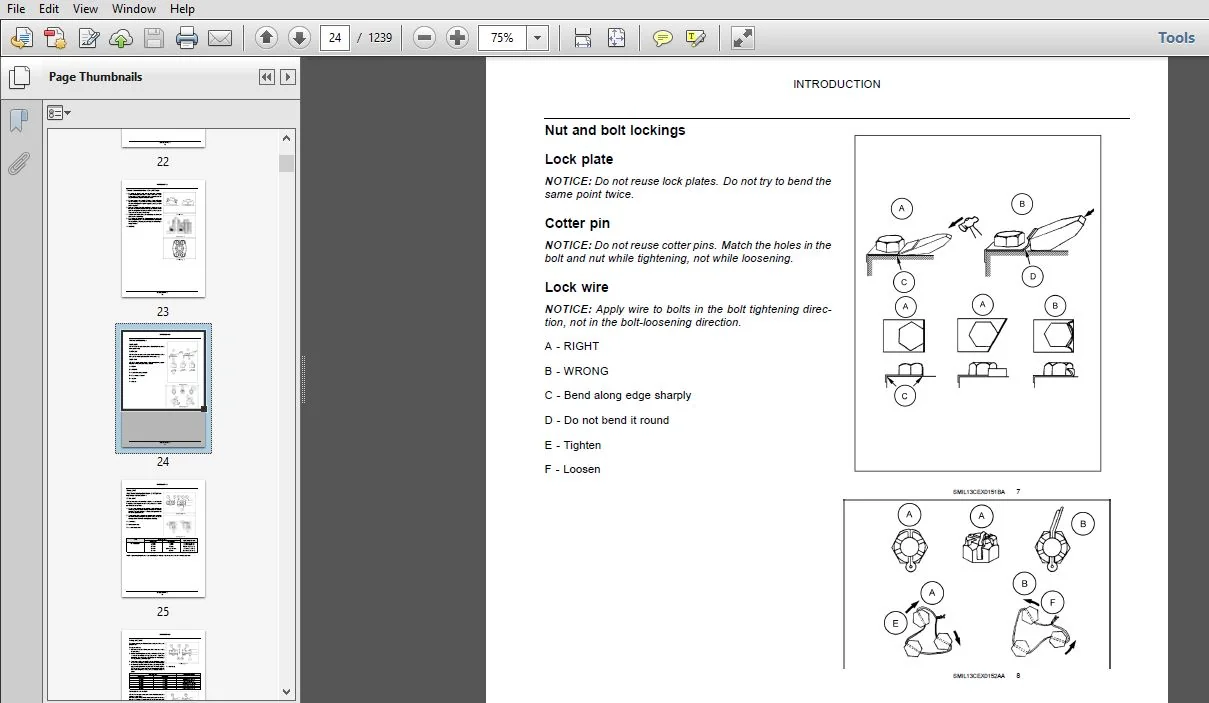
Task: Click the 'F - Loosen' legend line
Action: click(573, 469)
